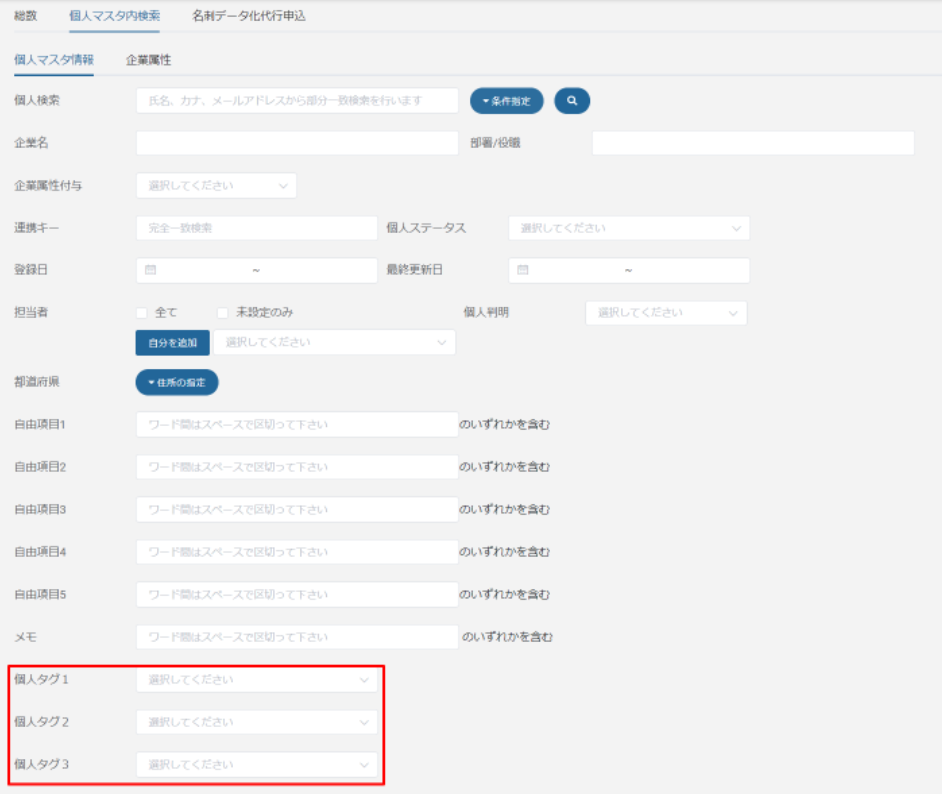Click the 個人検索 text input field
Screen dimensions: 942x794
tap(297, 101)
